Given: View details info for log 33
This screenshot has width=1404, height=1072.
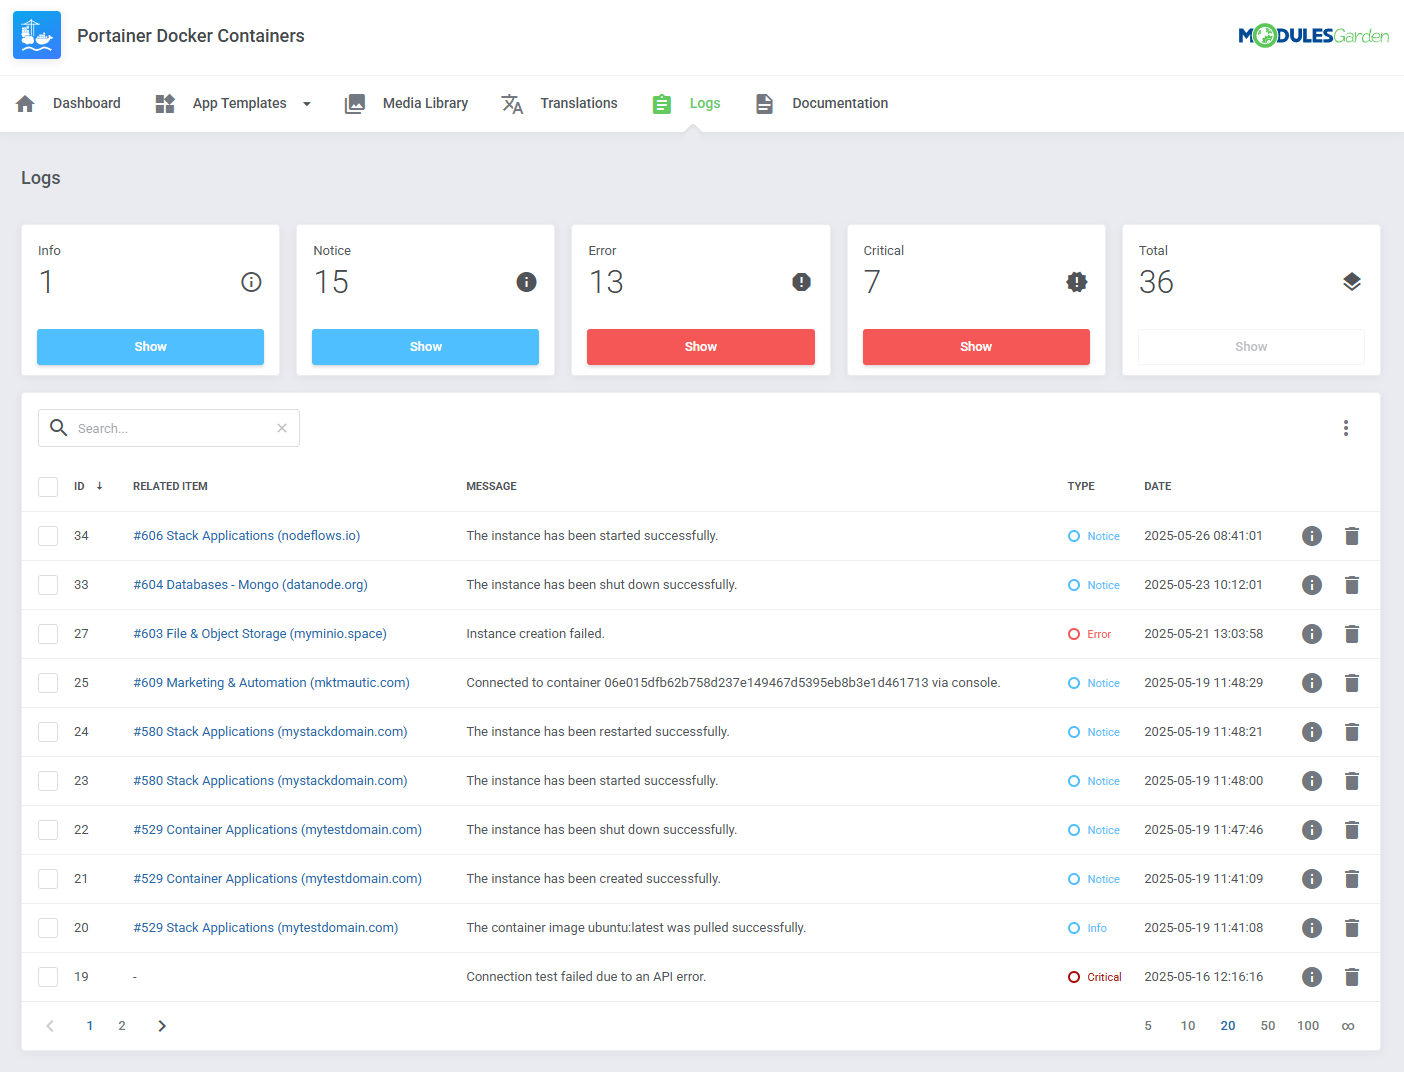Looking at the screenshot, I should pyautogui.click(x=1312, y=585).
